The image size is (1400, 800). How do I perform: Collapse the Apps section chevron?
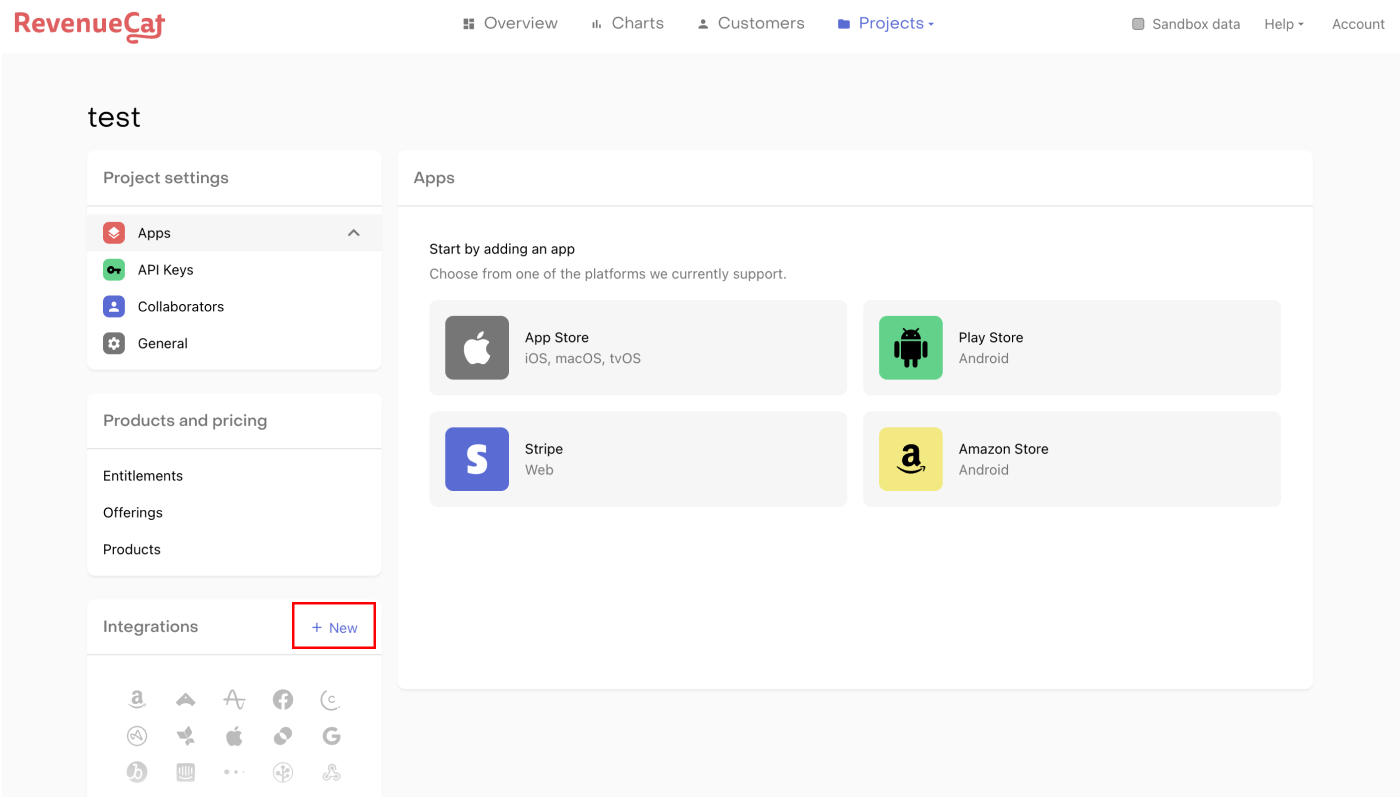click(x=353, y=233)
